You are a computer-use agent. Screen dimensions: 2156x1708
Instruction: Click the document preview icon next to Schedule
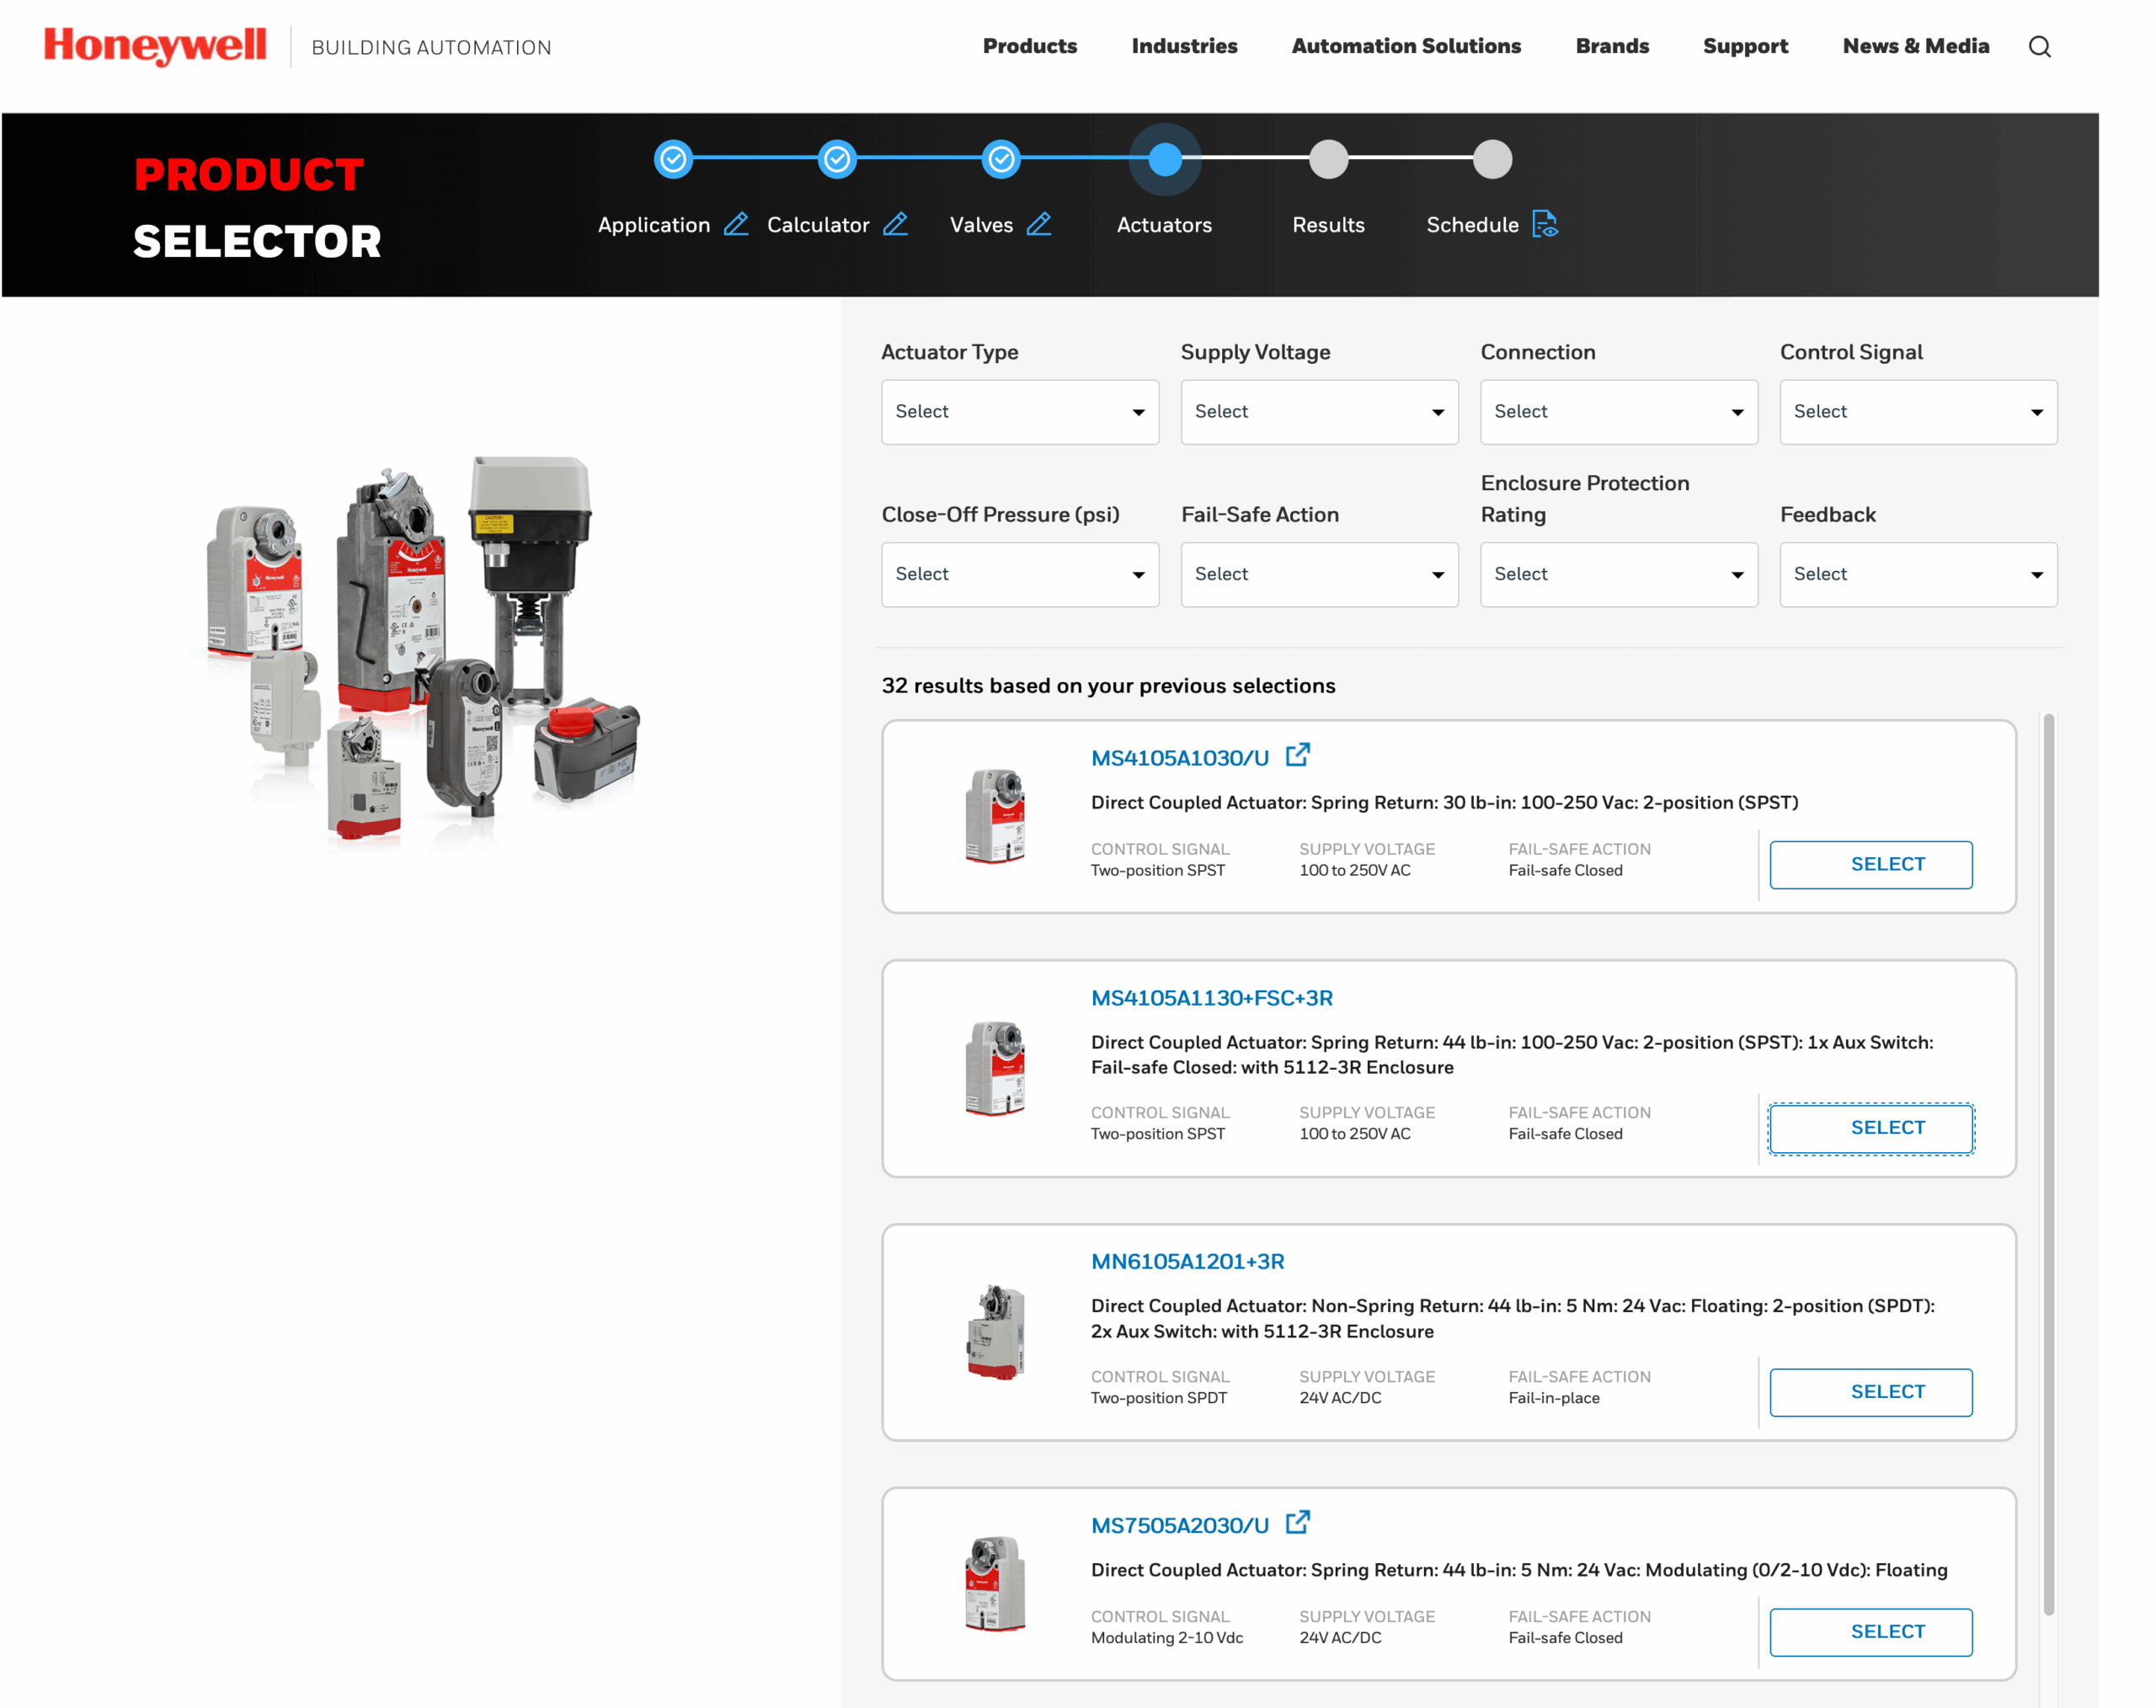(1545, 224)
